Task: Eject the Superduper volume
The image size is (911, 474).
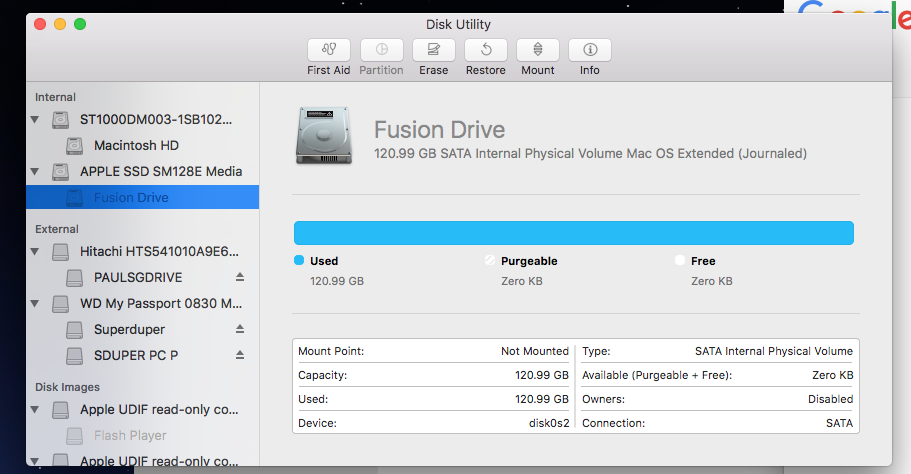Action: (240, 329)
